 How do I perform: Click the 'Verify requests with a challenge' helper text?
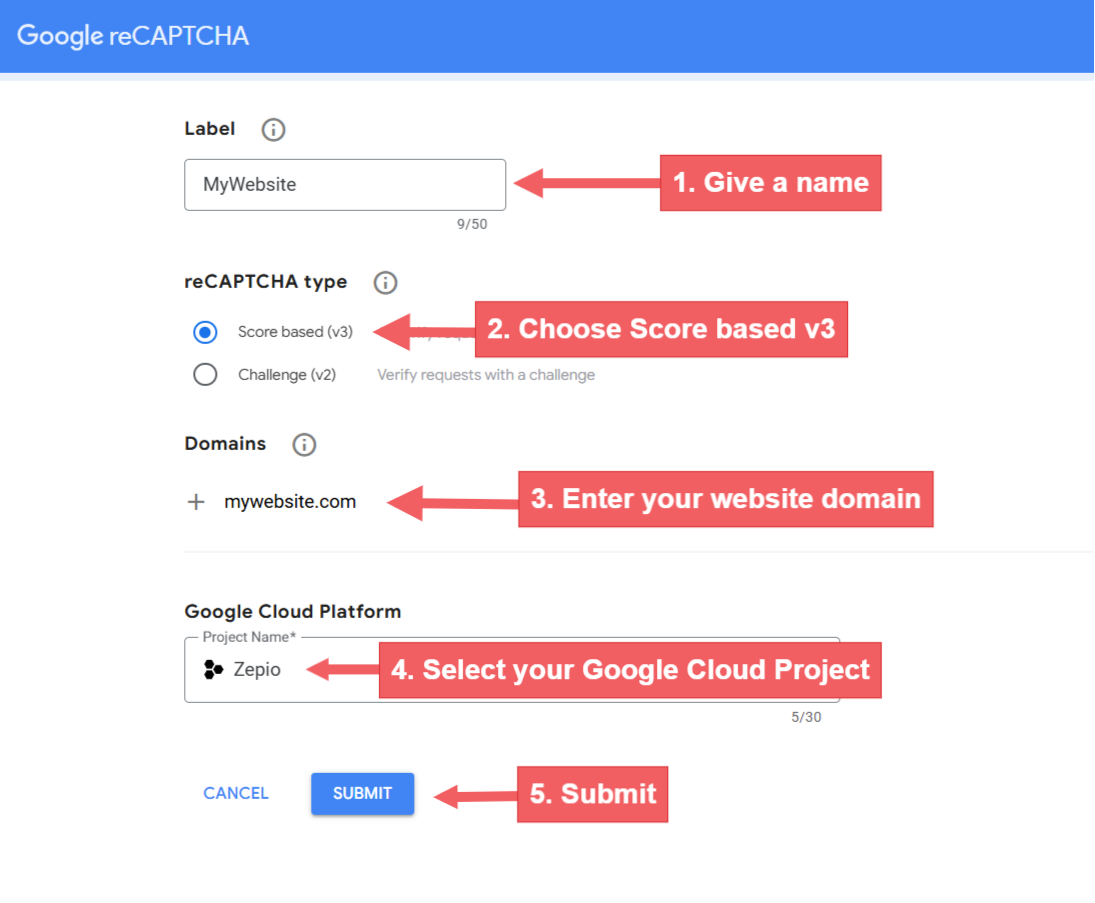pos(485,374)
